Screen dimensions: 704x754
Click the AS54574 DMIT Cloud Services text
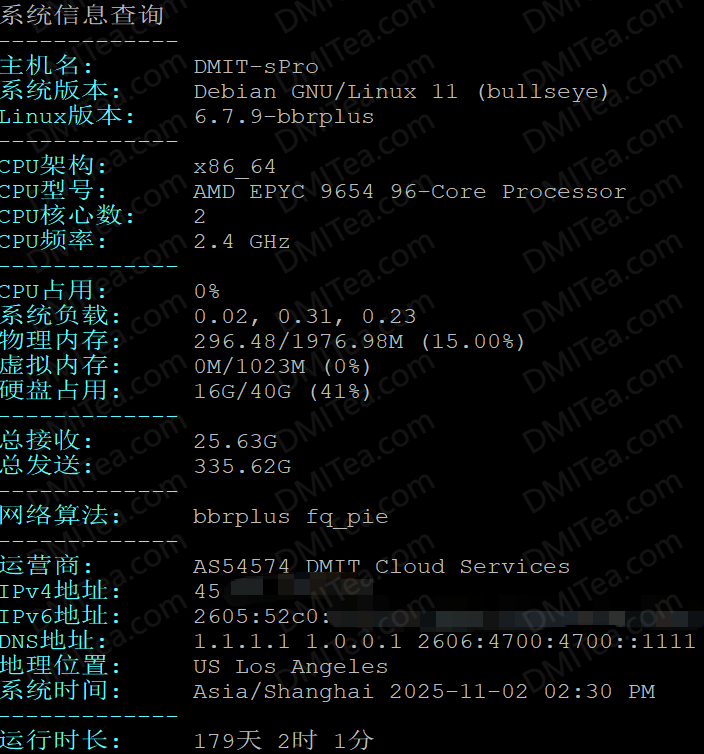(381, 567)
